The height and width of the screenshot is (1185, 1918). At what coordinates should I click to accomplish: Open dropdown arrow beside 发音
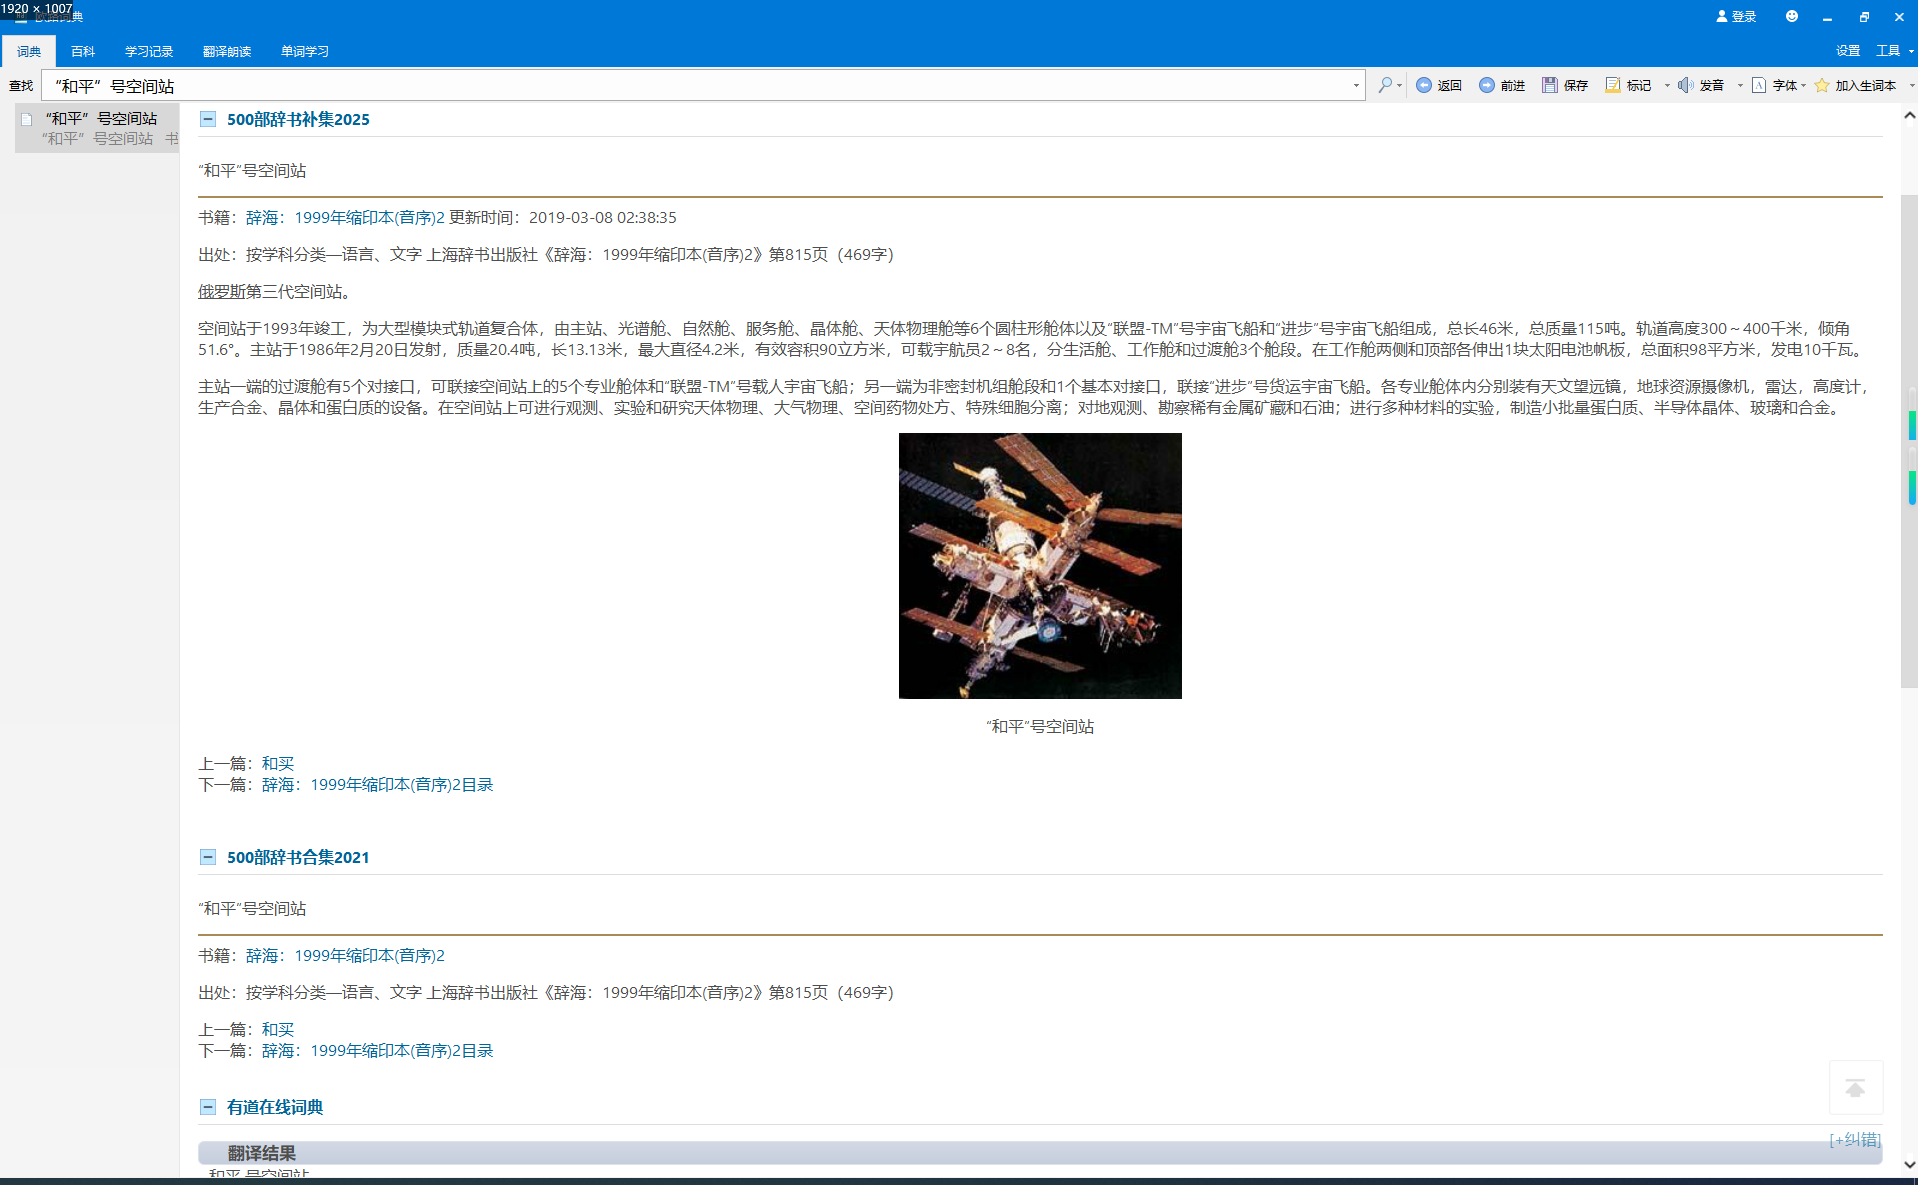click(x=1740, y=85)
